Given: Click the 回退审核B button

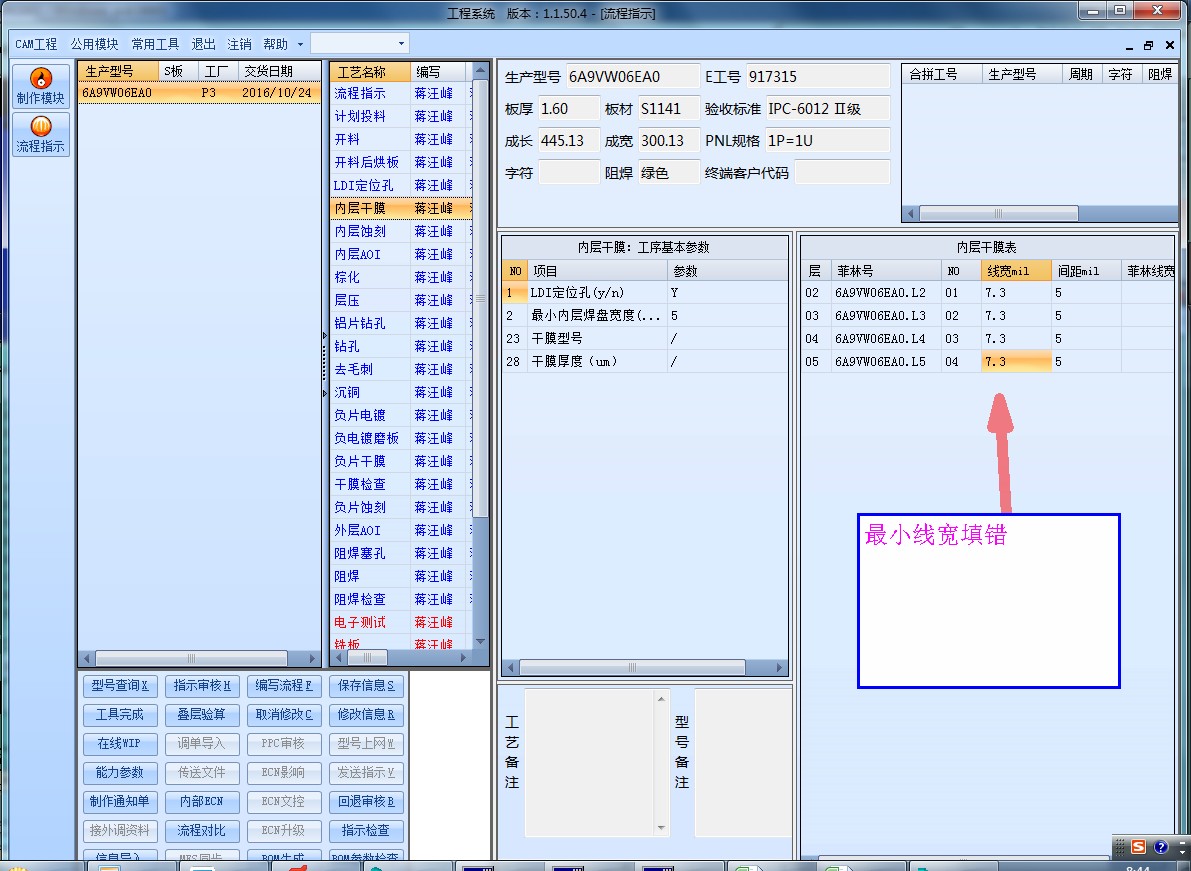Looking at the screenshot, I should (x=366, y=801).
